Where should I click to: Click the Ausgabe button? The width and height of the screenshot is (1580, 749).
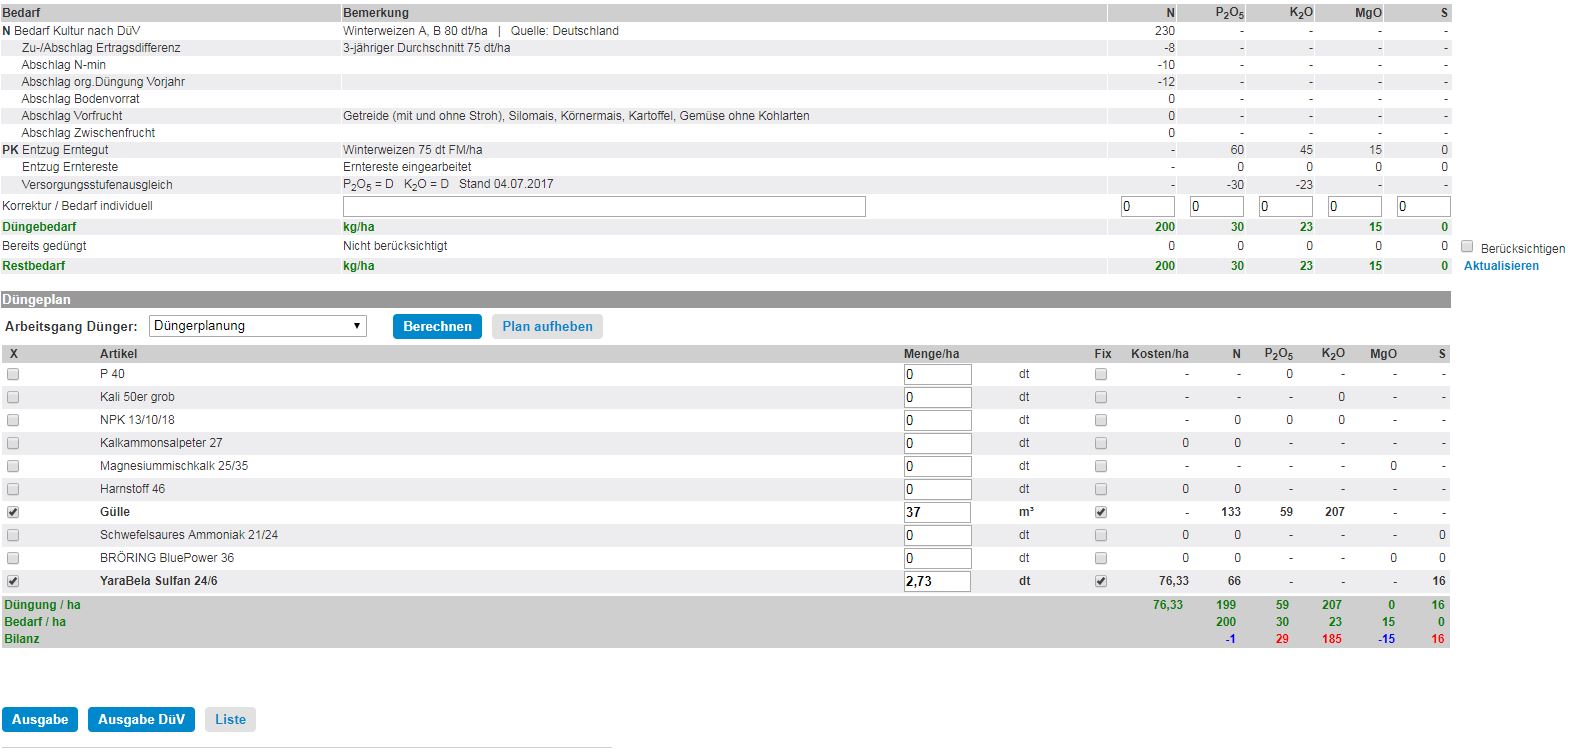pos(40,720)
